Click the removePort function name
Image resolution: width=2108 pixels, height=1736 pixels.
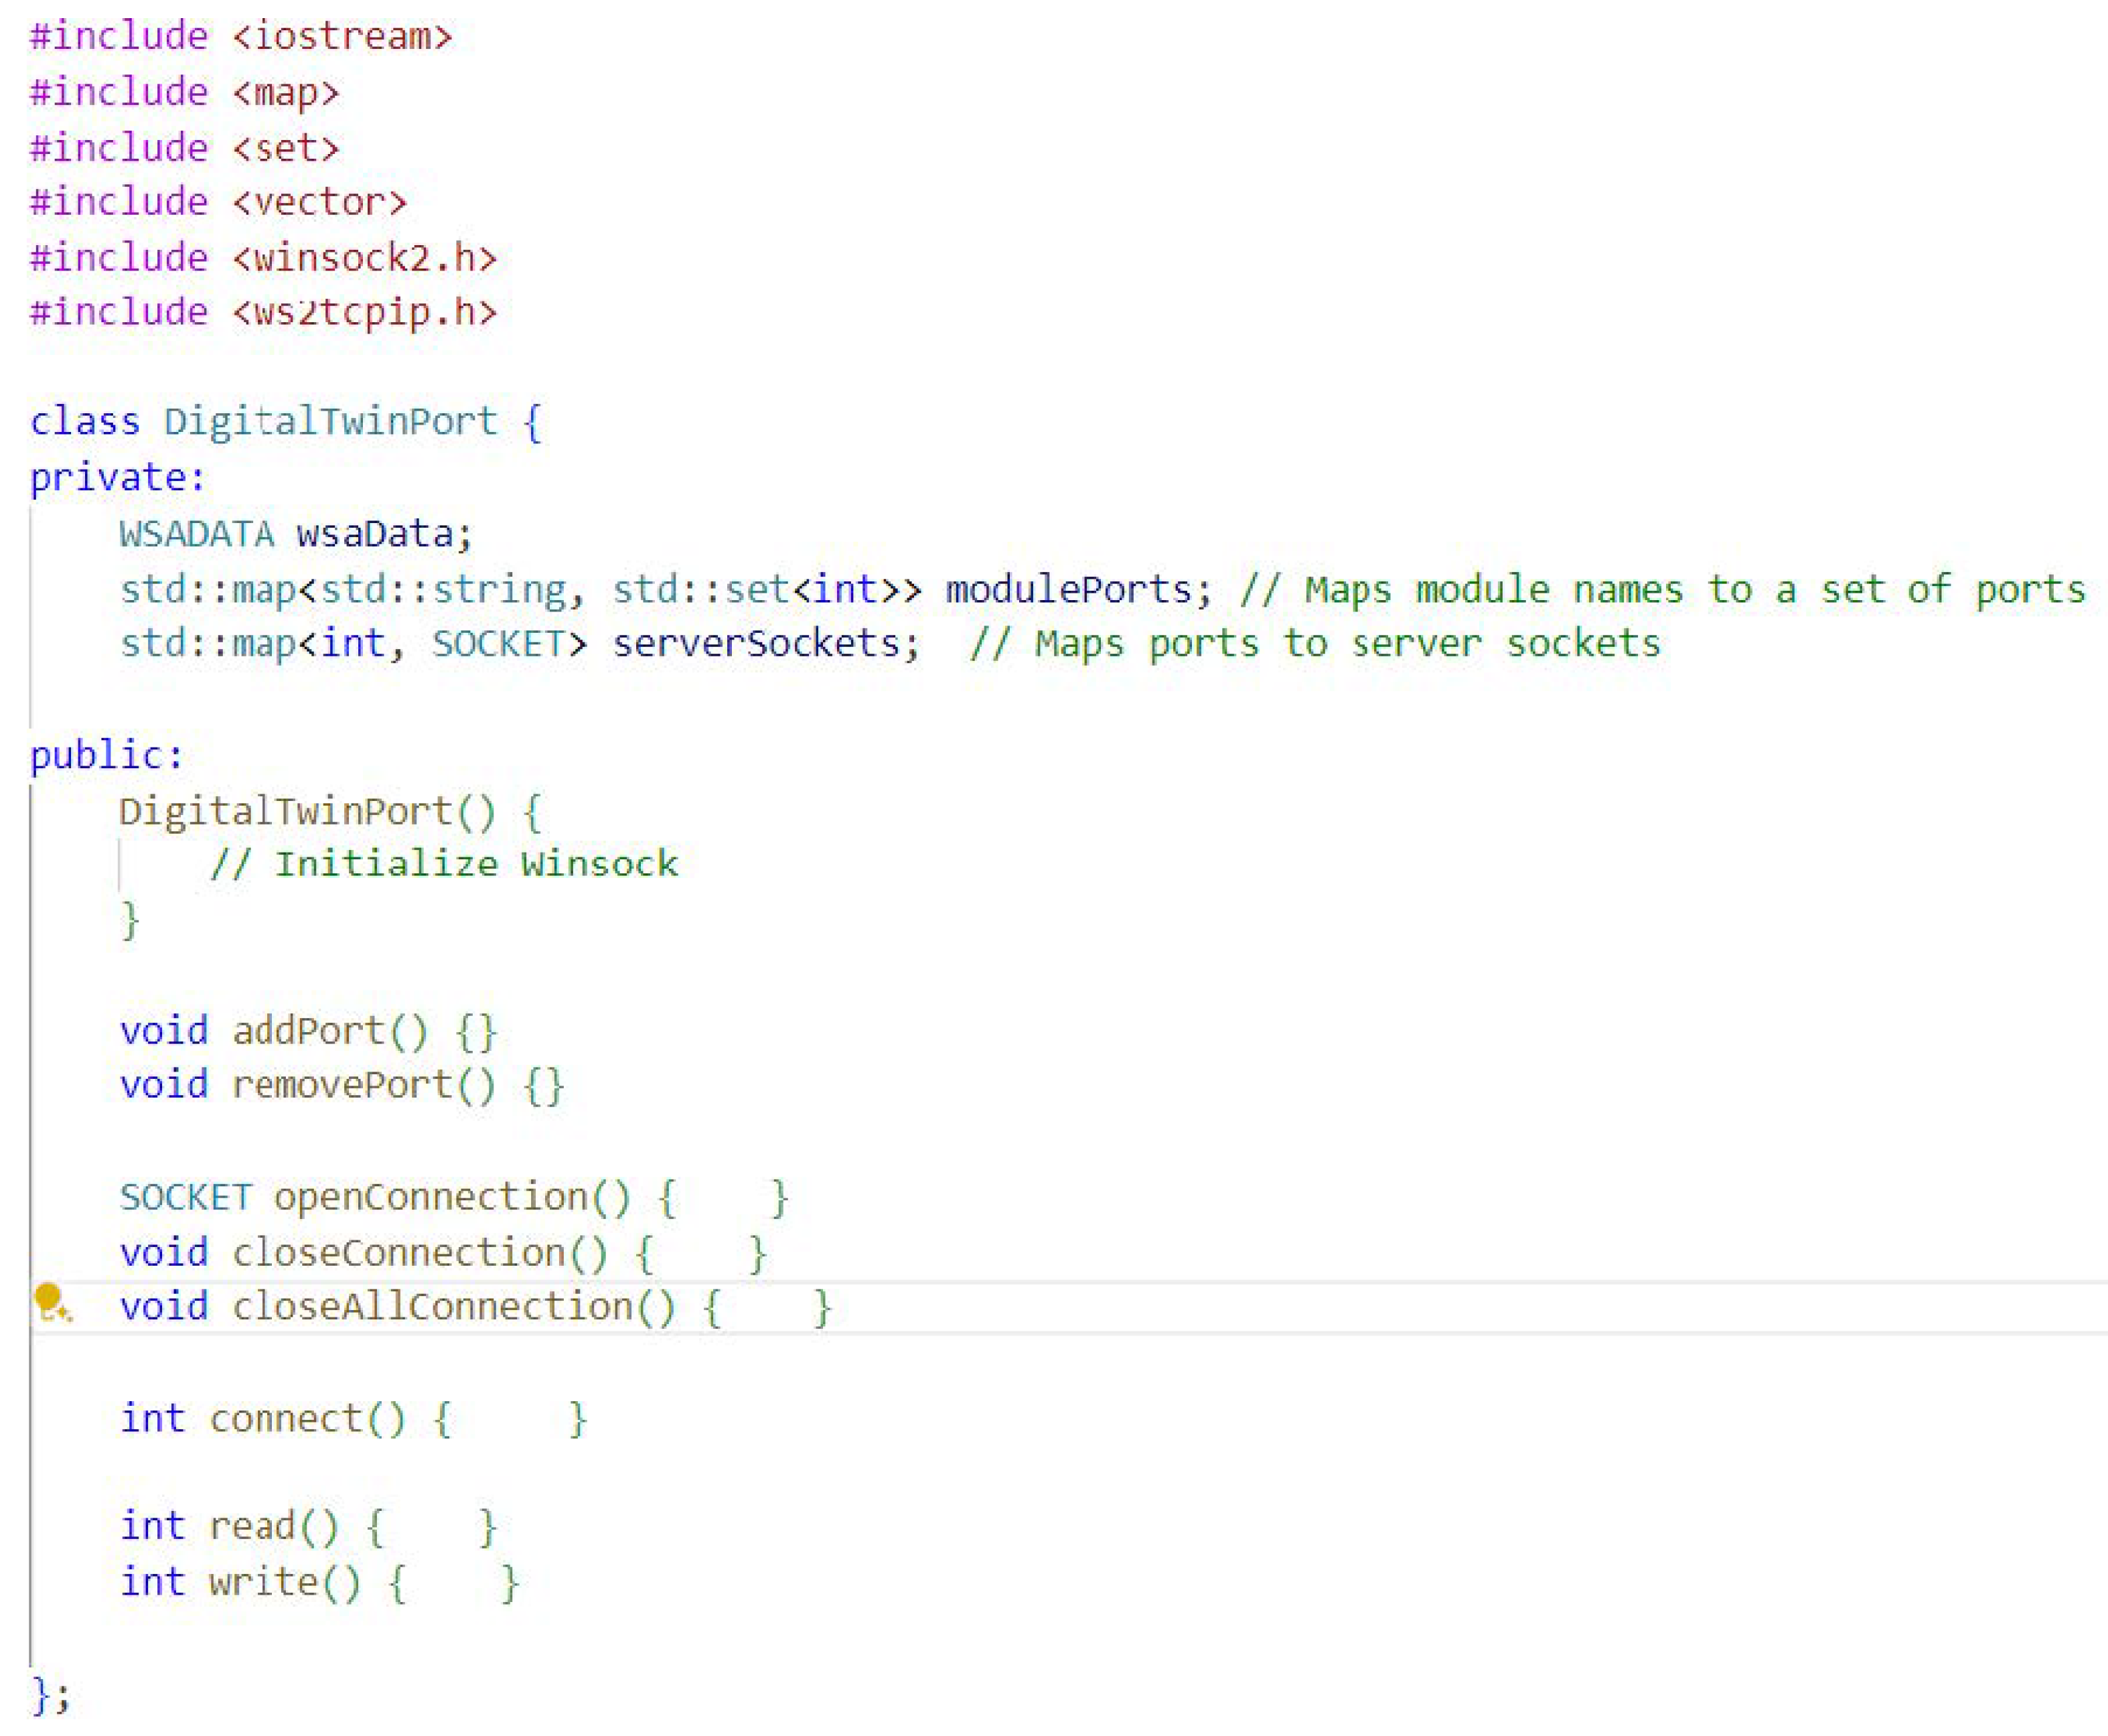click(342, 1085)
